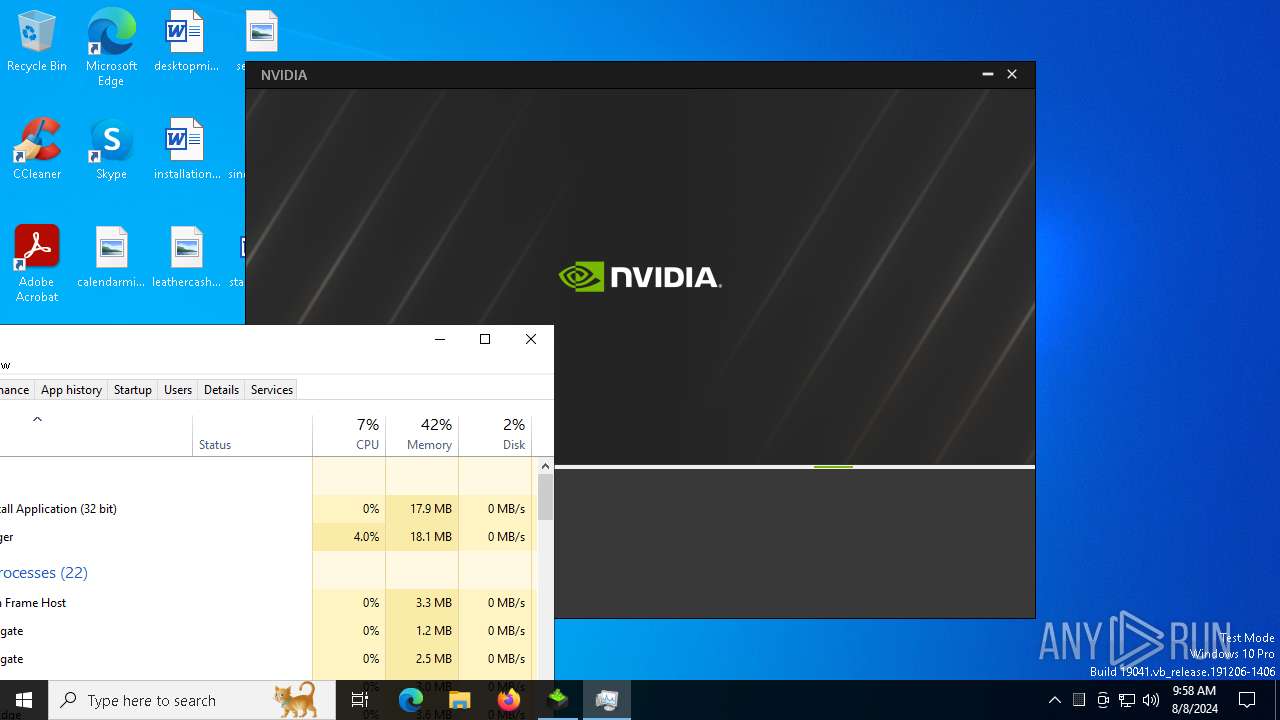Select the Frame Host process row
The width and height of the screenshot is (1280, 720).
[x=266, y=603]
